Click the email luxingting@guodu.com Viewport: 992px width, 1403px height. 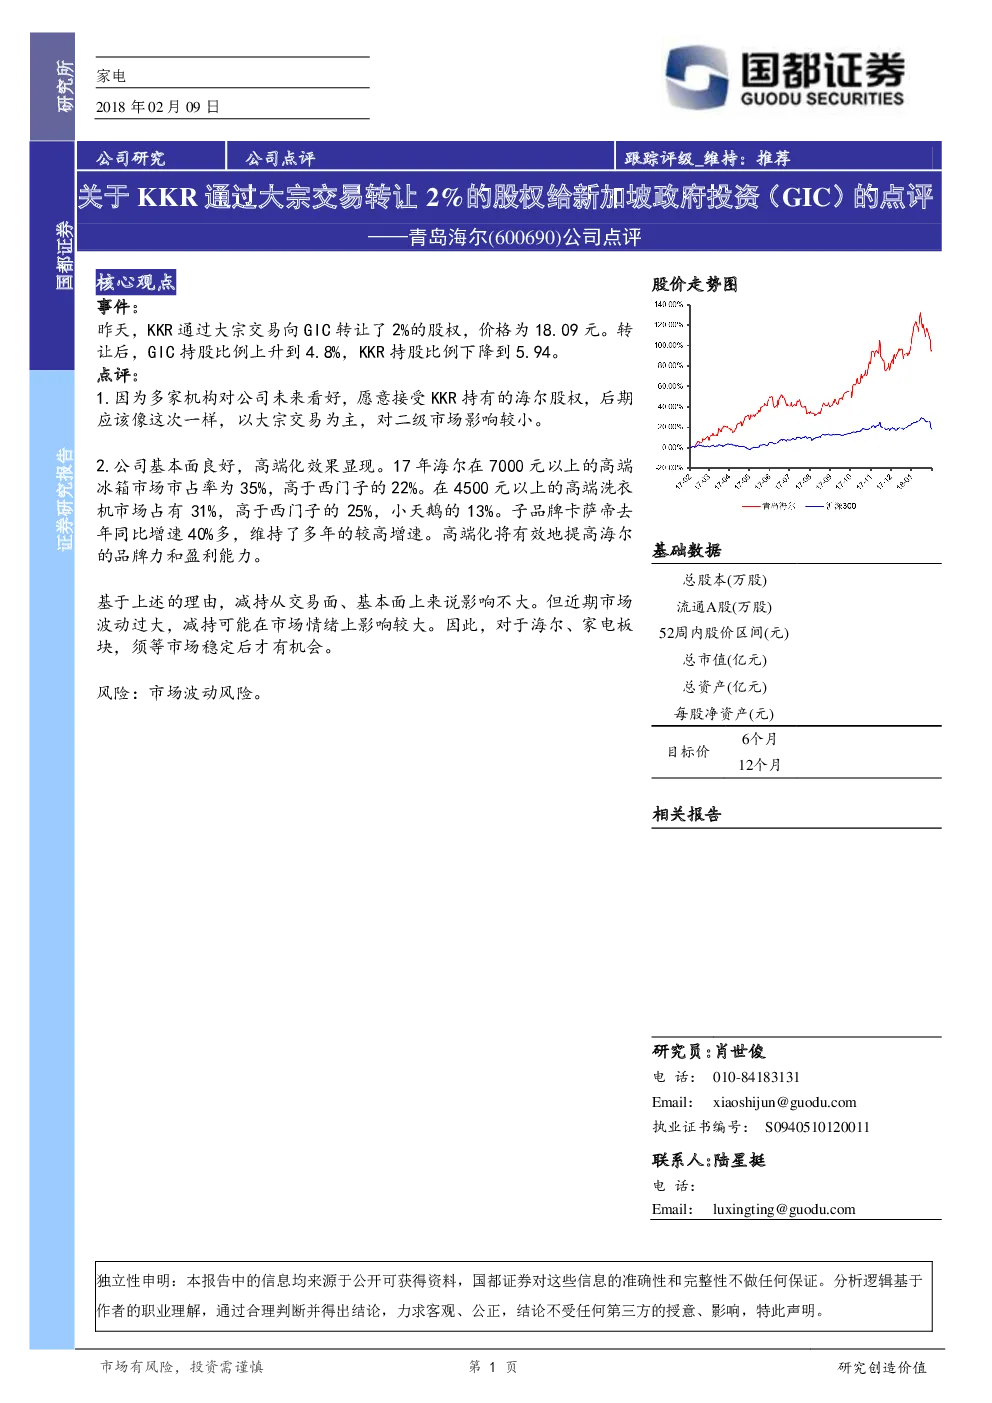(x=784, y=1209)
